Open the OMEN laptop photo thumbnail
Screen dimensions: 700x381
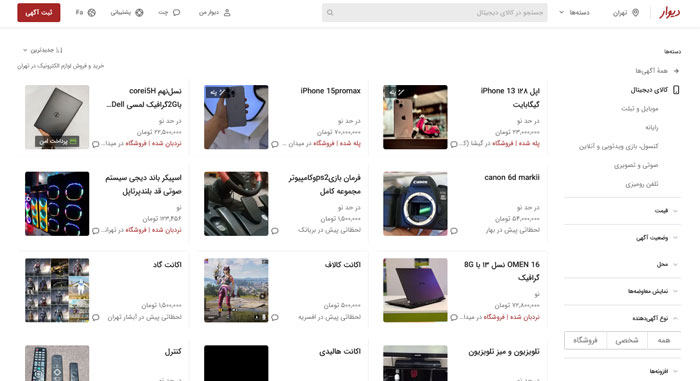coord(415,290)
